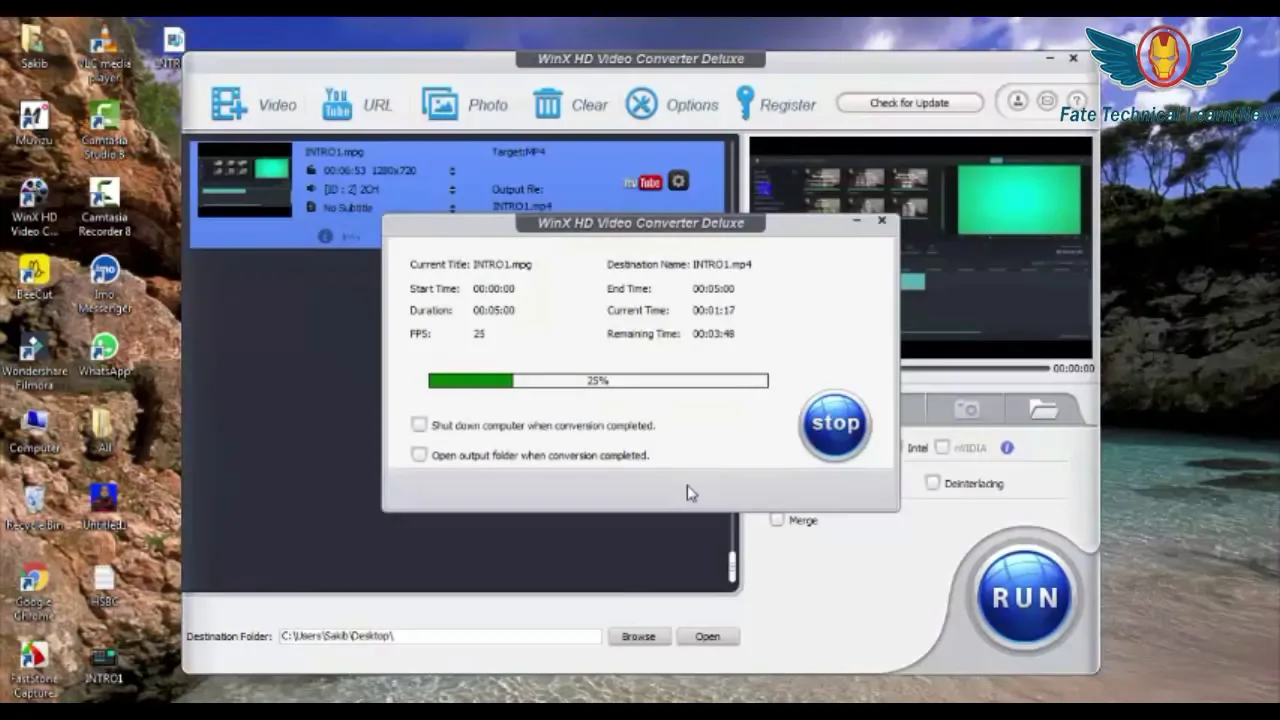The height and width of the screenshot is (720, 1280).
Task: Click the Destination Folder path field
Action: tap(440, 636)
